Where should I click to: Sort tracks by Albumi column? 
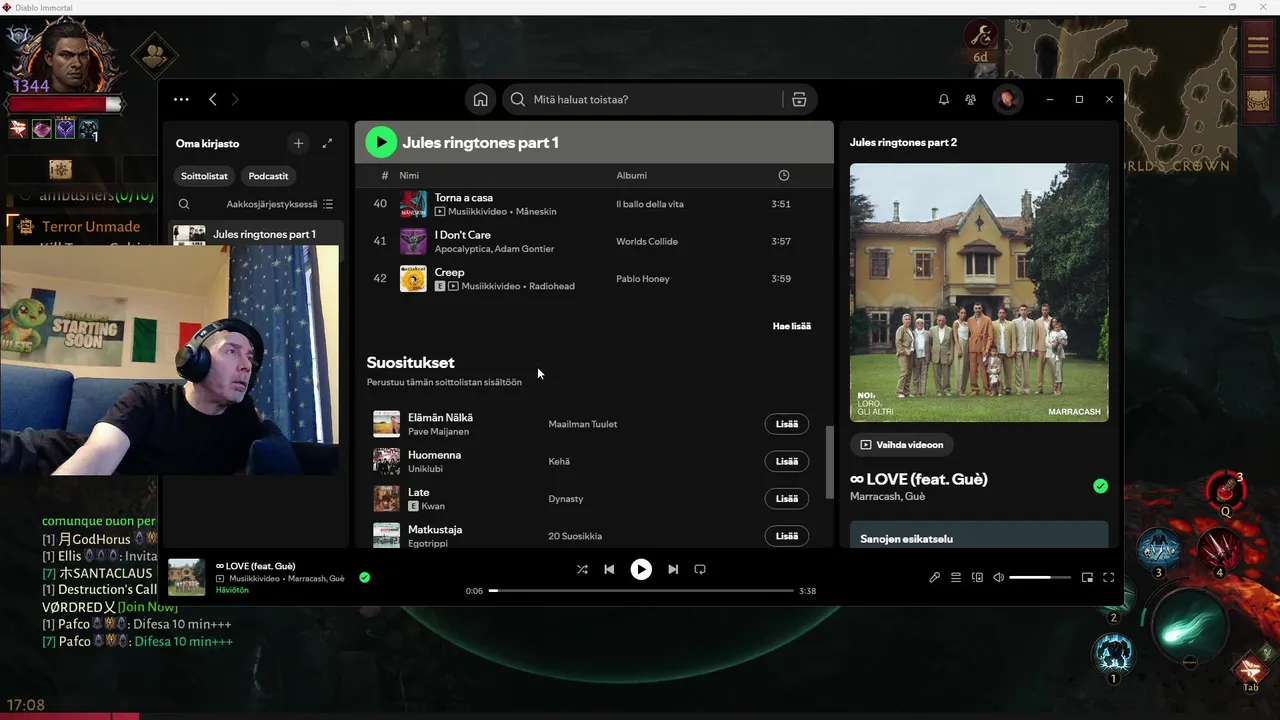click(x=631, y=175)
